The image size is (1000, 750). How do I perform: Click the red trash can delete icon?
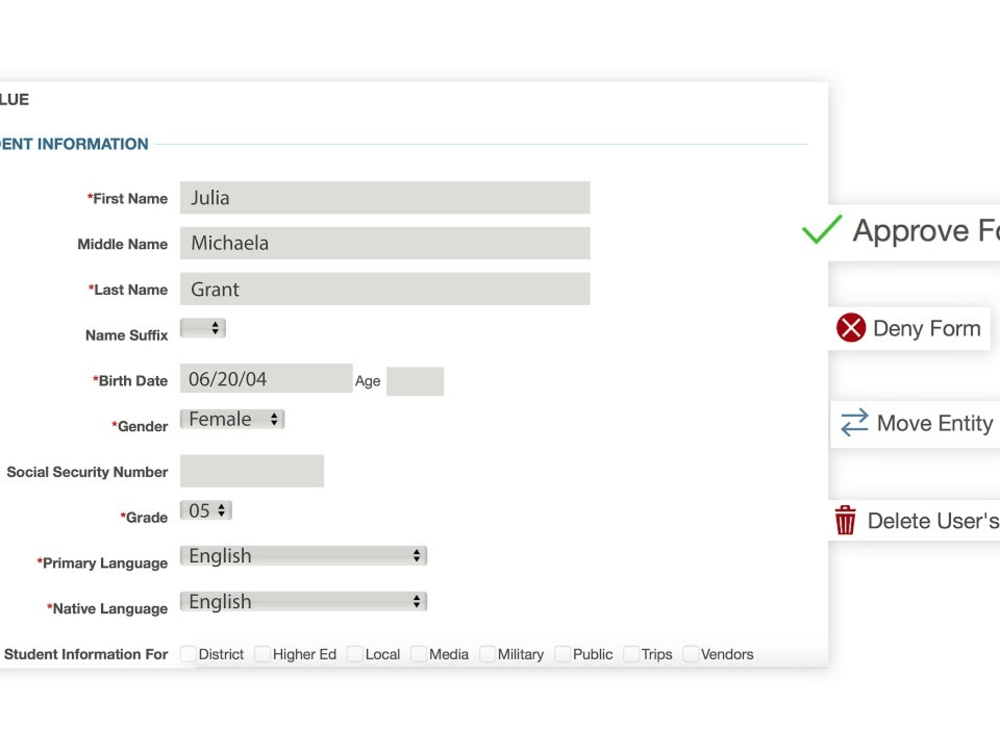click(845, 520)
